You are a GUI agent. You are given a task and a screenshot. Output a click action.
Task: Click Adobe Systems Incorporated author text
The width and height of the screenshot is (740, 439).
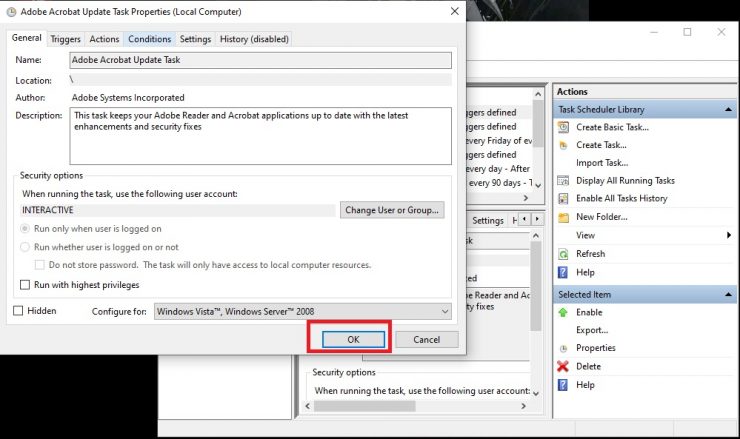[x=128, y=98]
